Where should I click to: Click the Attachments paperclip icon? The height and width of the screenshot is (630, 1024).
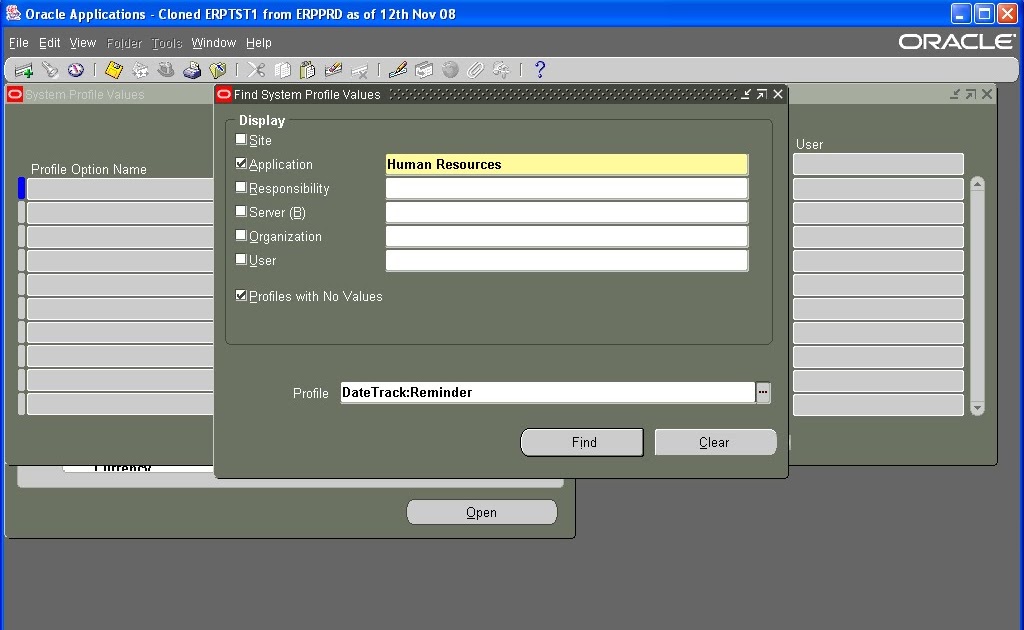point(475,70)
